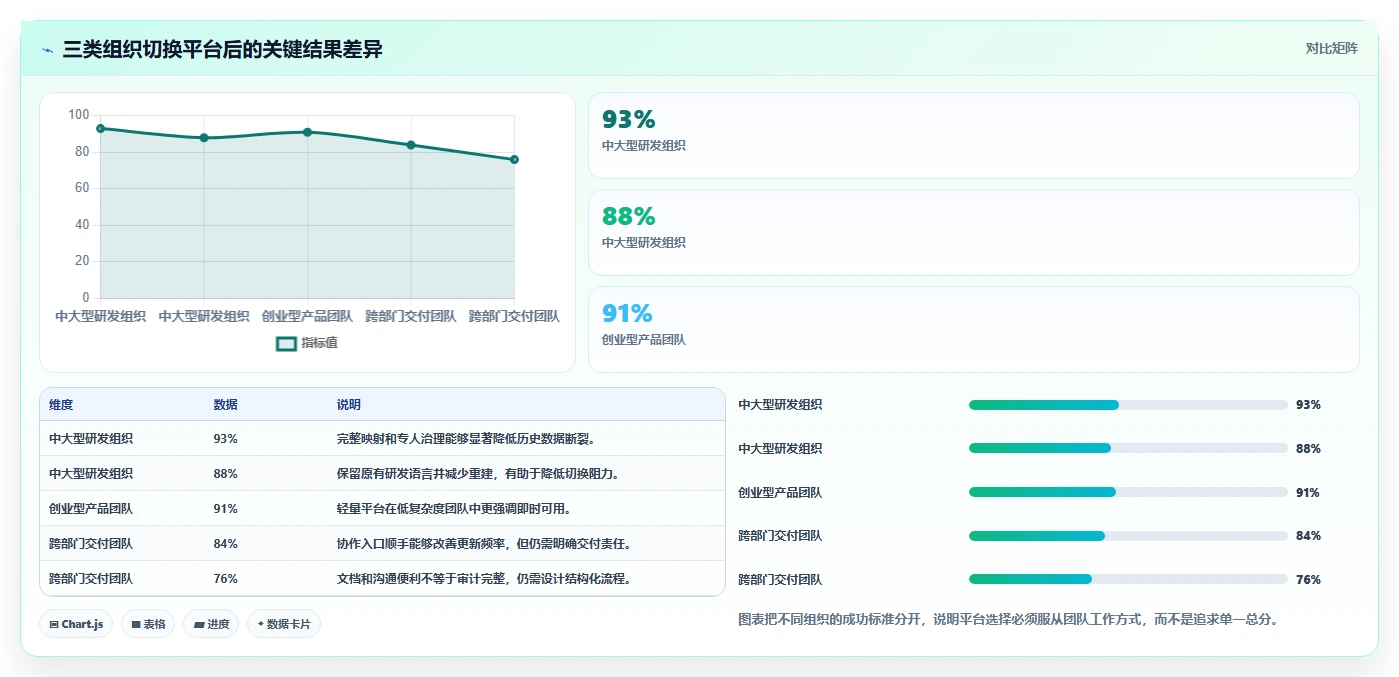Click table text 轻量平台在低复杂度团队中更强调即时可用
The image size is (1399, 677).
454,509
